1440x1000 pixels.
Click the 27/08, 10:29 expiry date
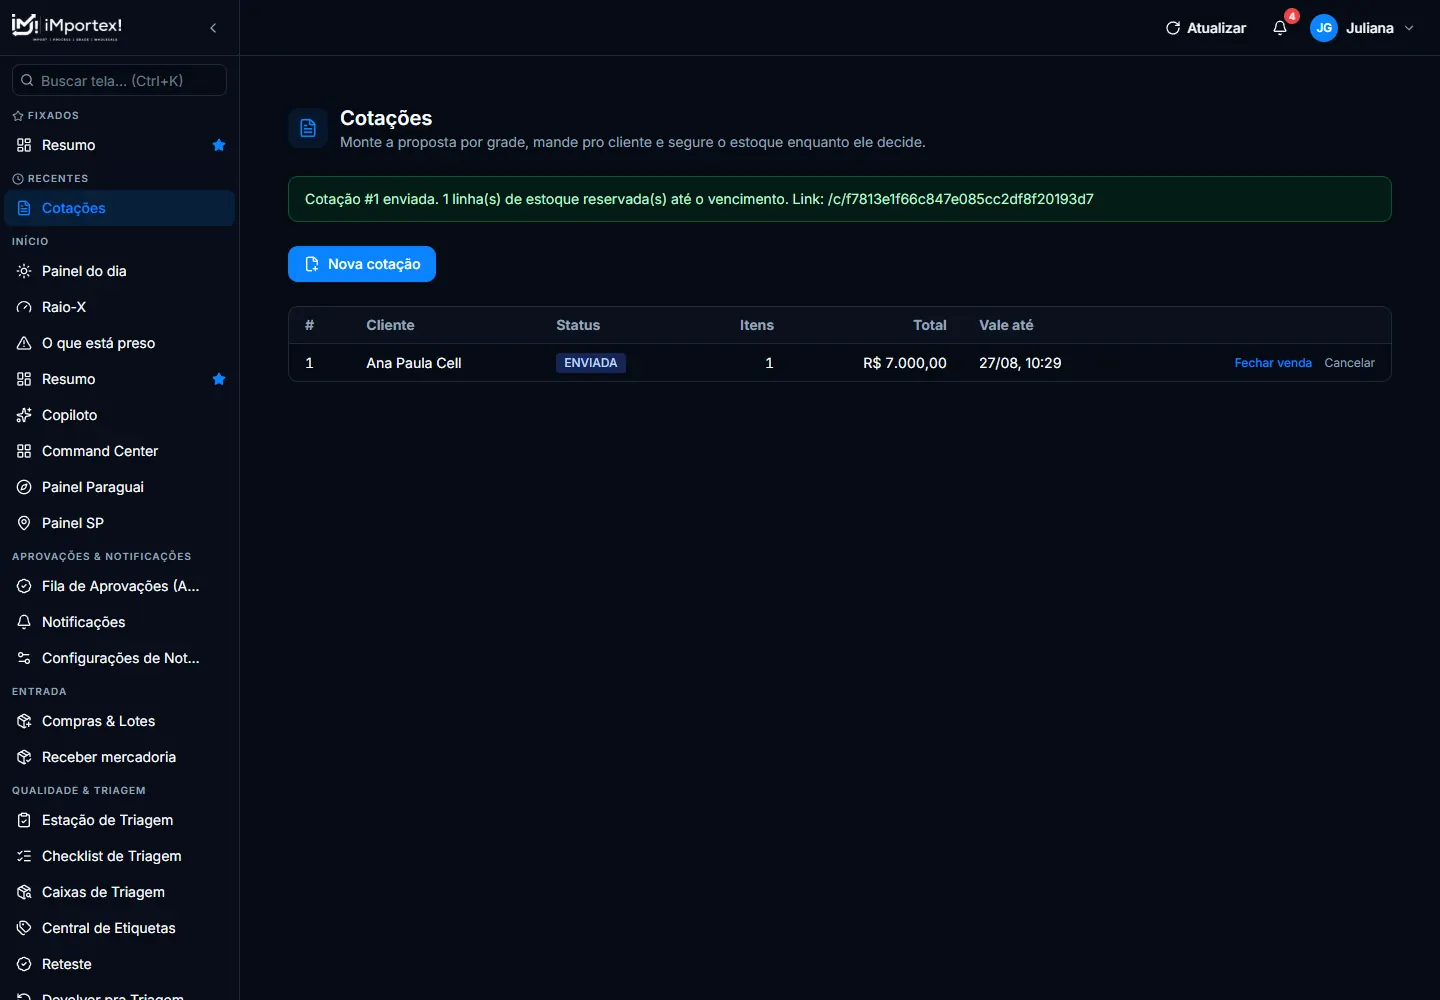1020,363
